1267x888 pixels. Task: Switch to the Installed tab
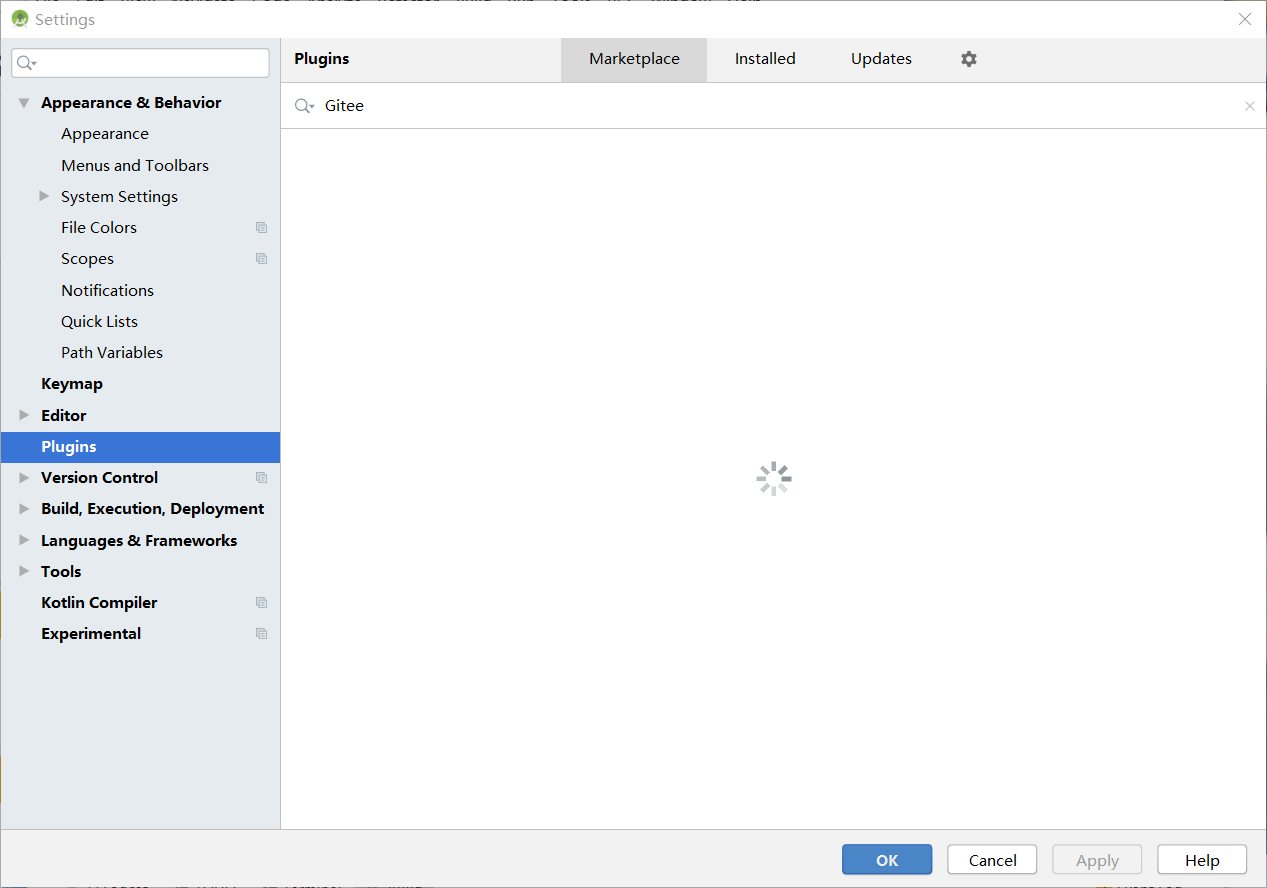[x=765, y=59]
